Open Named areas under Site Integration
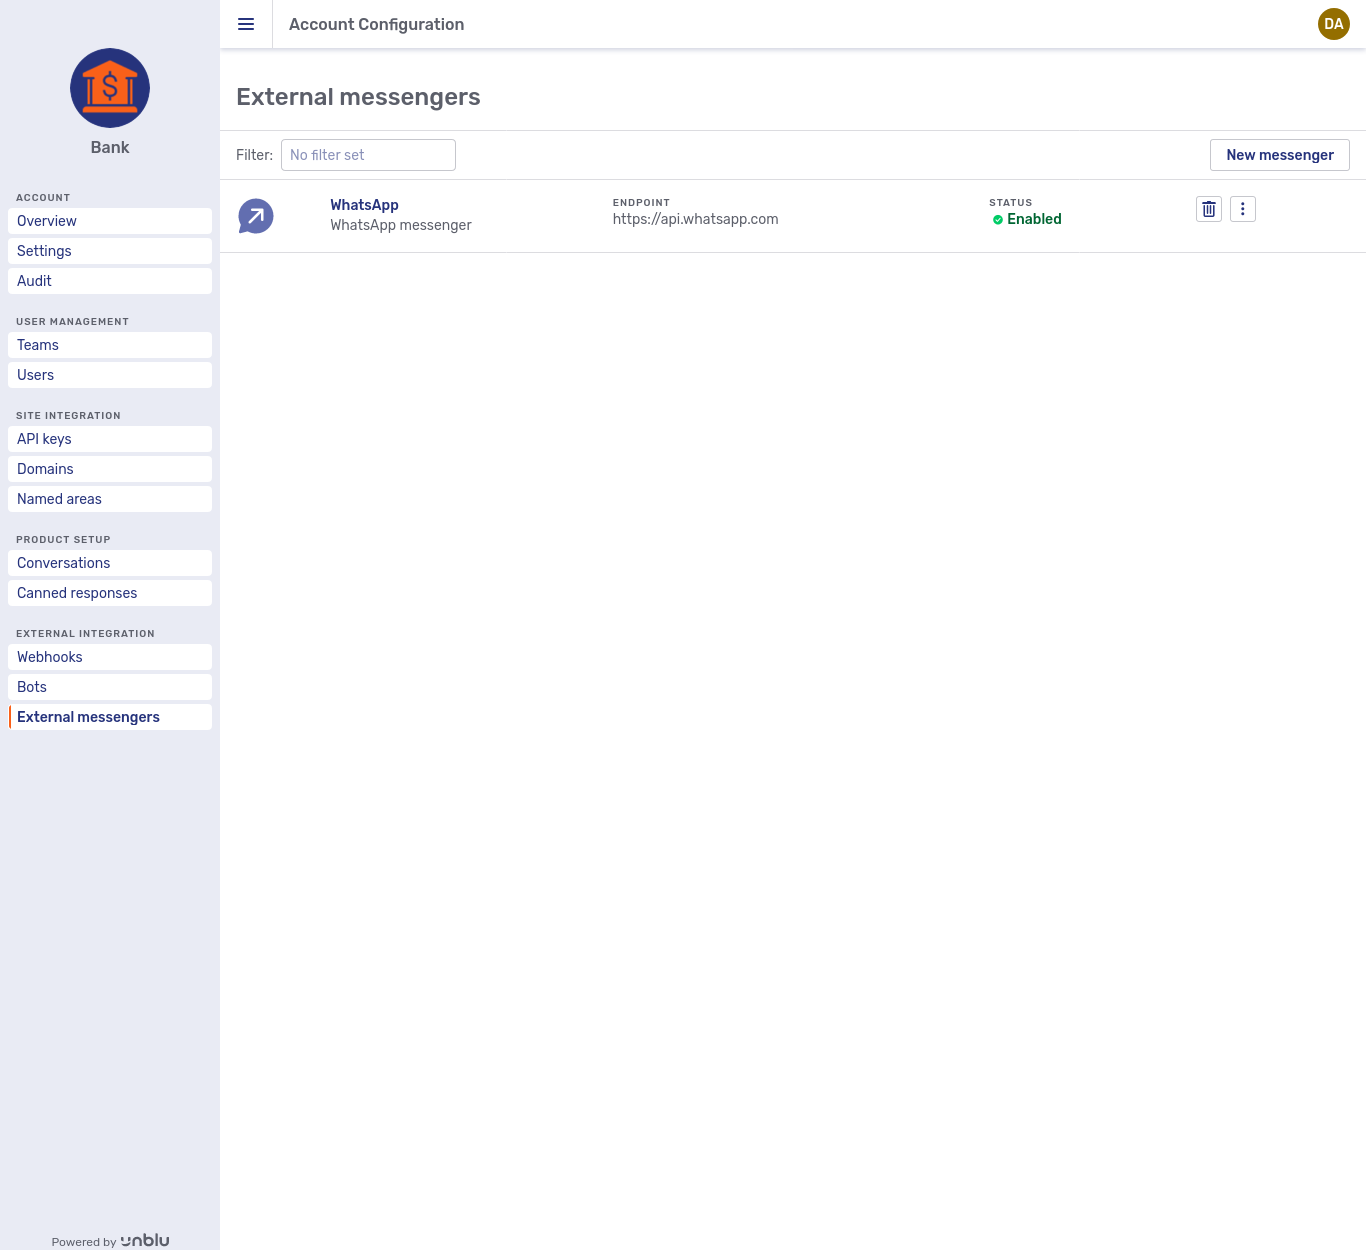 click(x=59, y=499)
